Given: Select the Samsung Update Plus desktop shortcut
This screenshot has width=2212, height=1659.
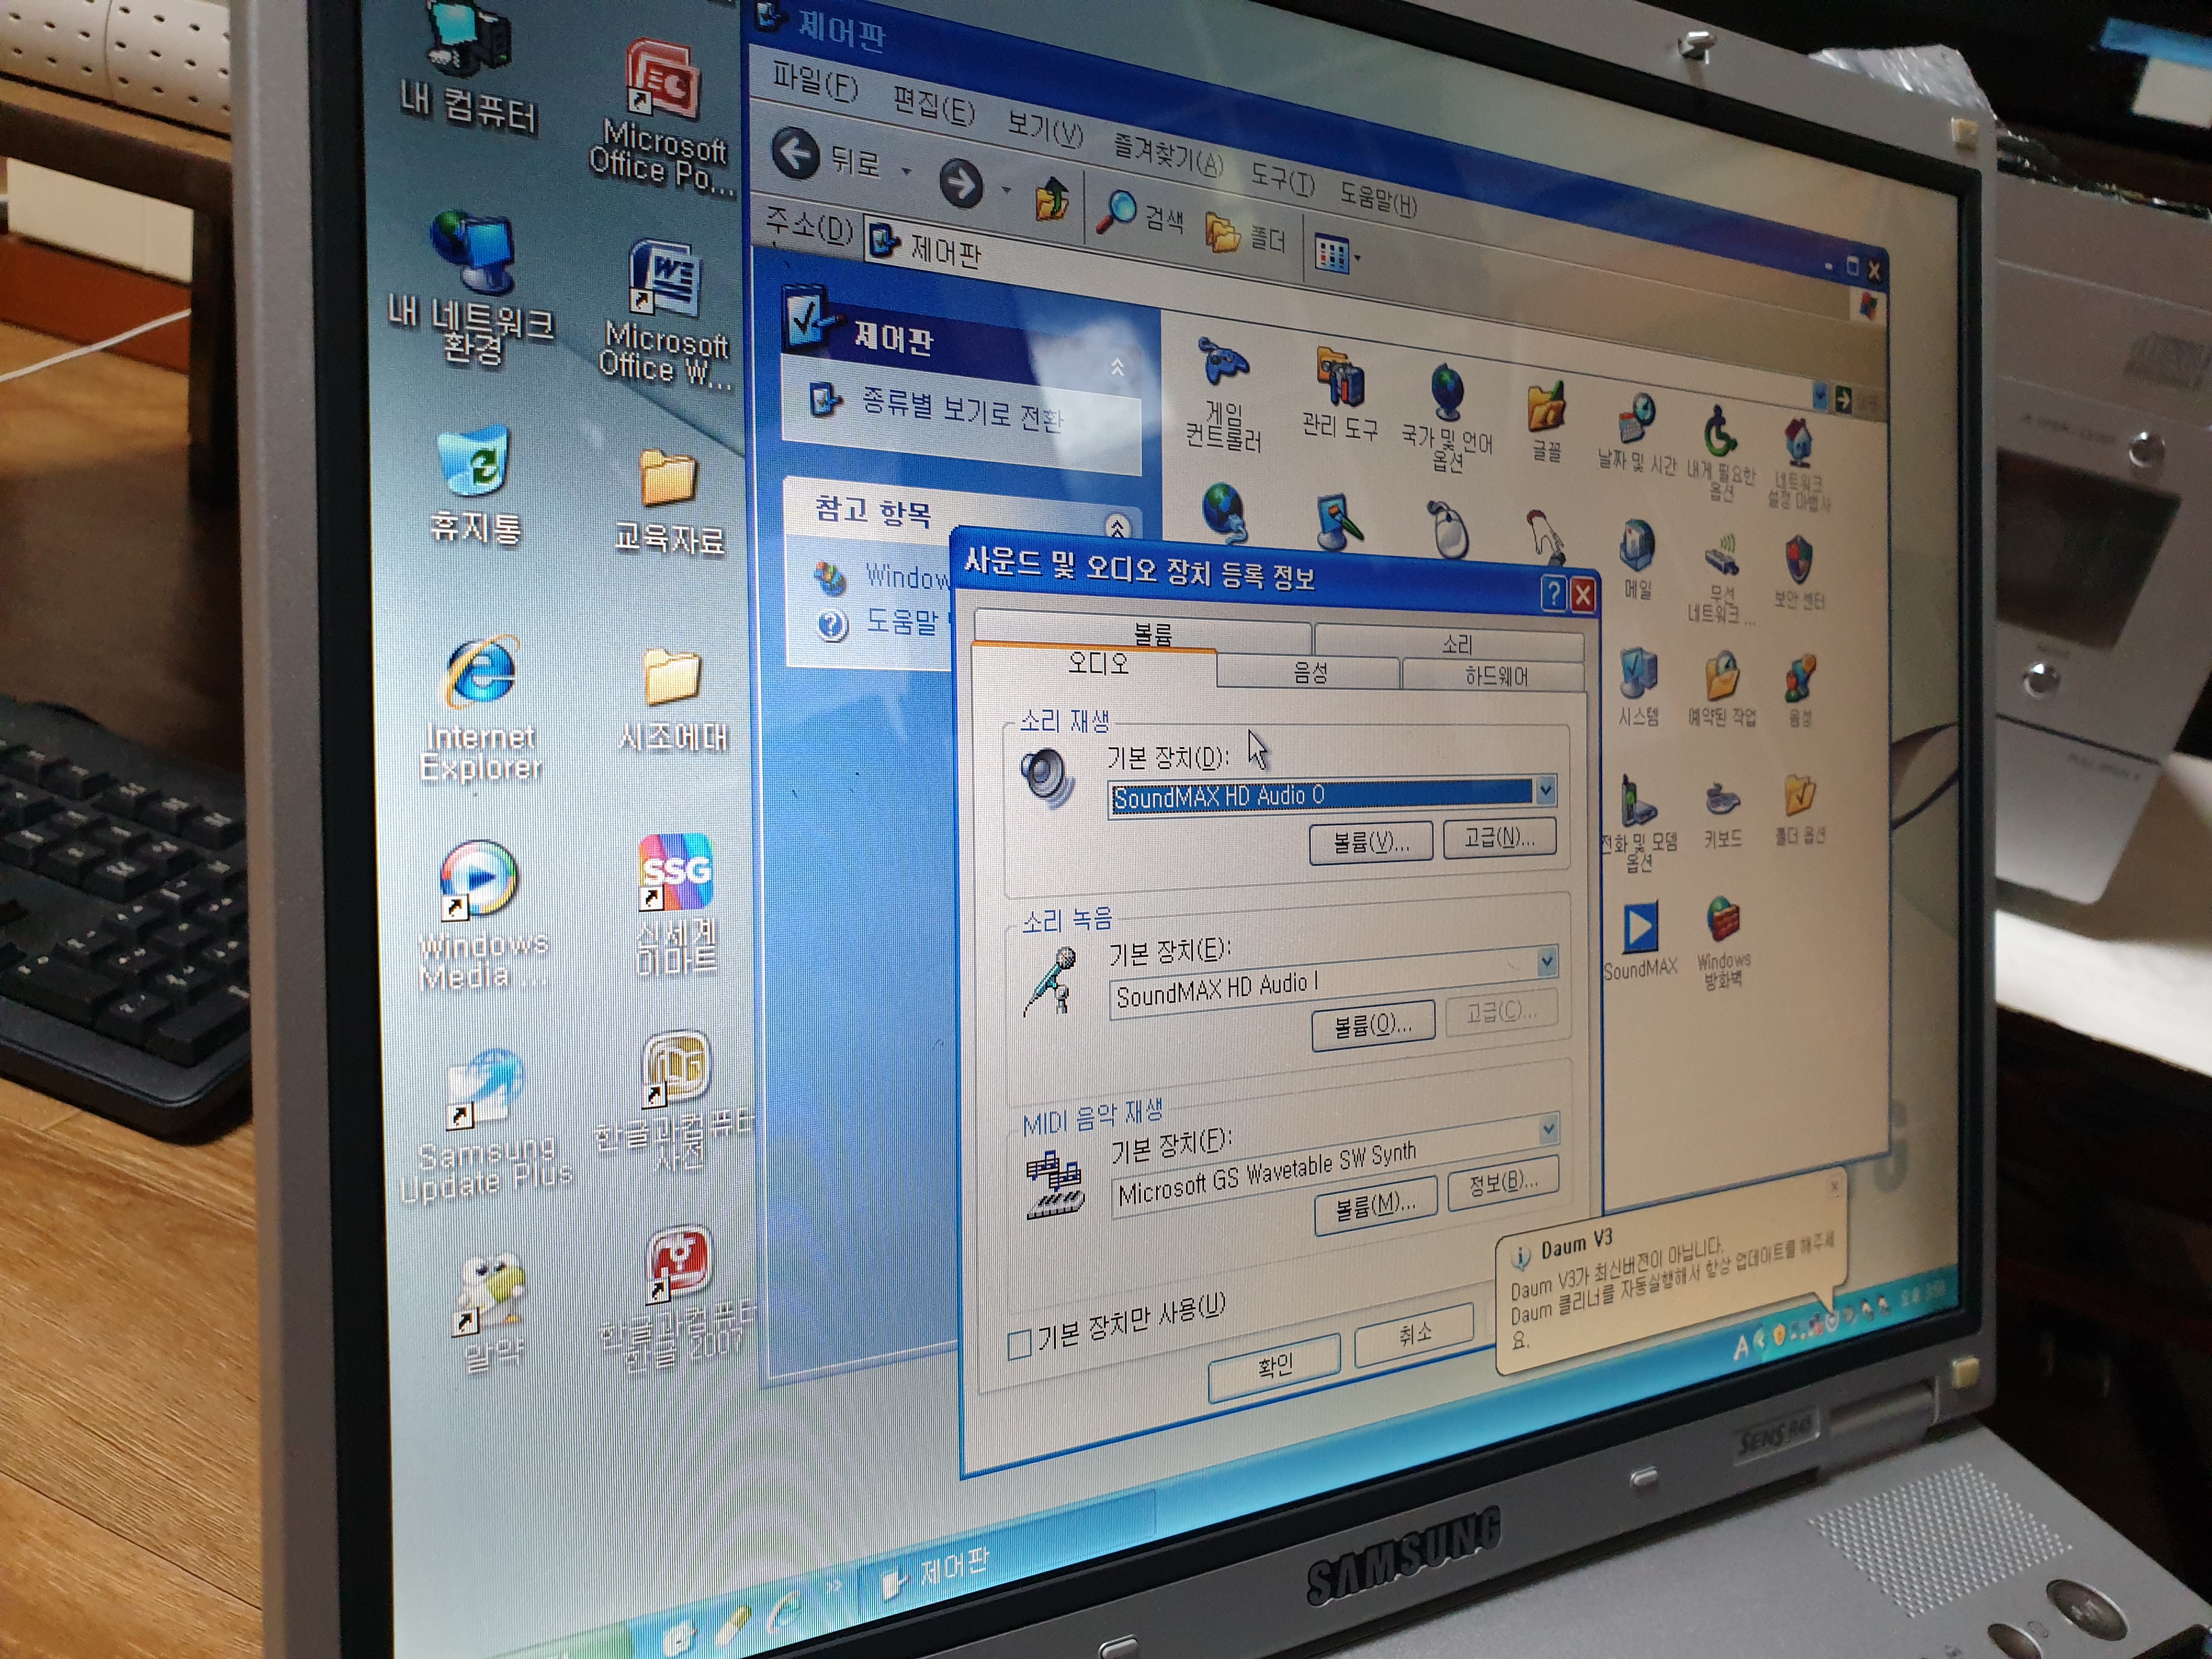Looking at the screenshot, I should pyautogui.click(x=485, y=1125).
